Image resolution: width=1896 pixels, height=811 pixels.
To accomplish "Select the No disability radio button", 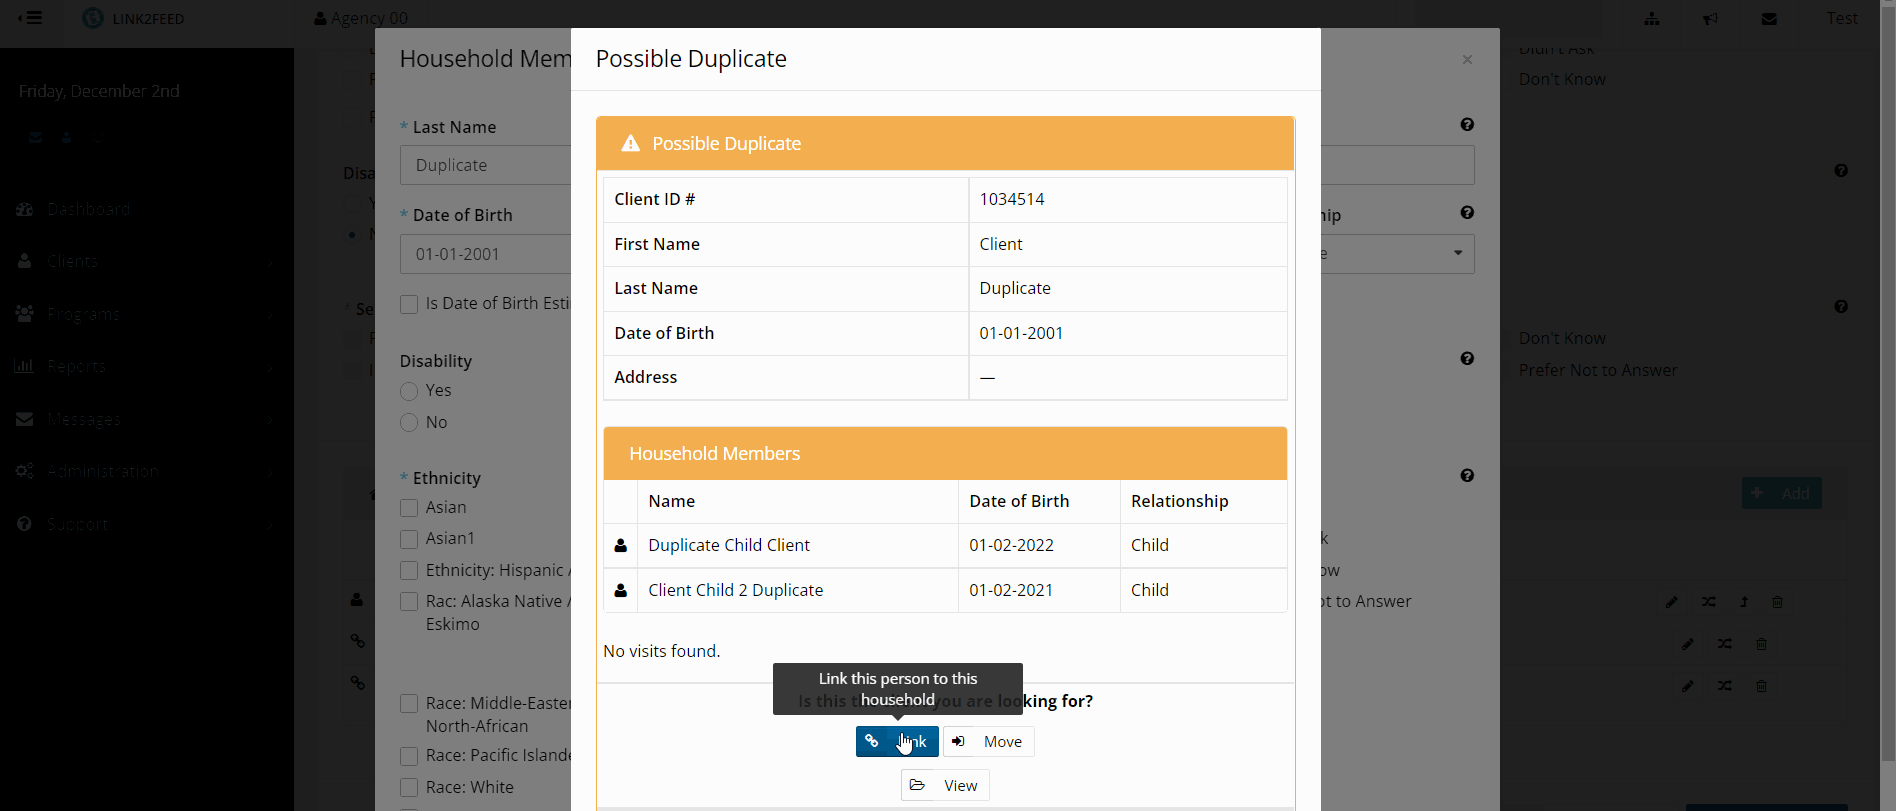I will pos(409,423).
